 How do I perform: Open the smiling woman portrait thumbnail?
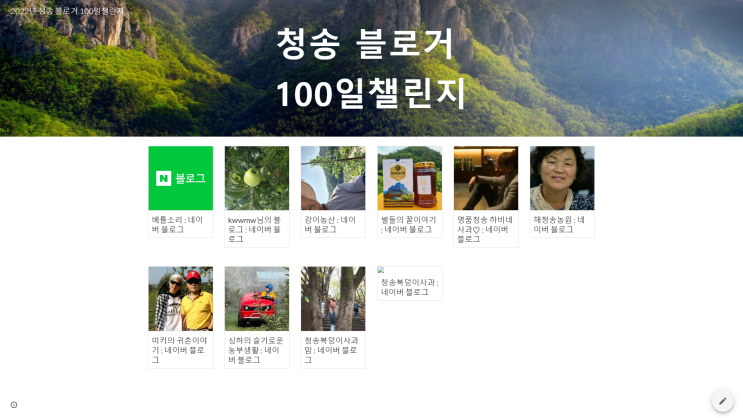(x=562, y=178)
